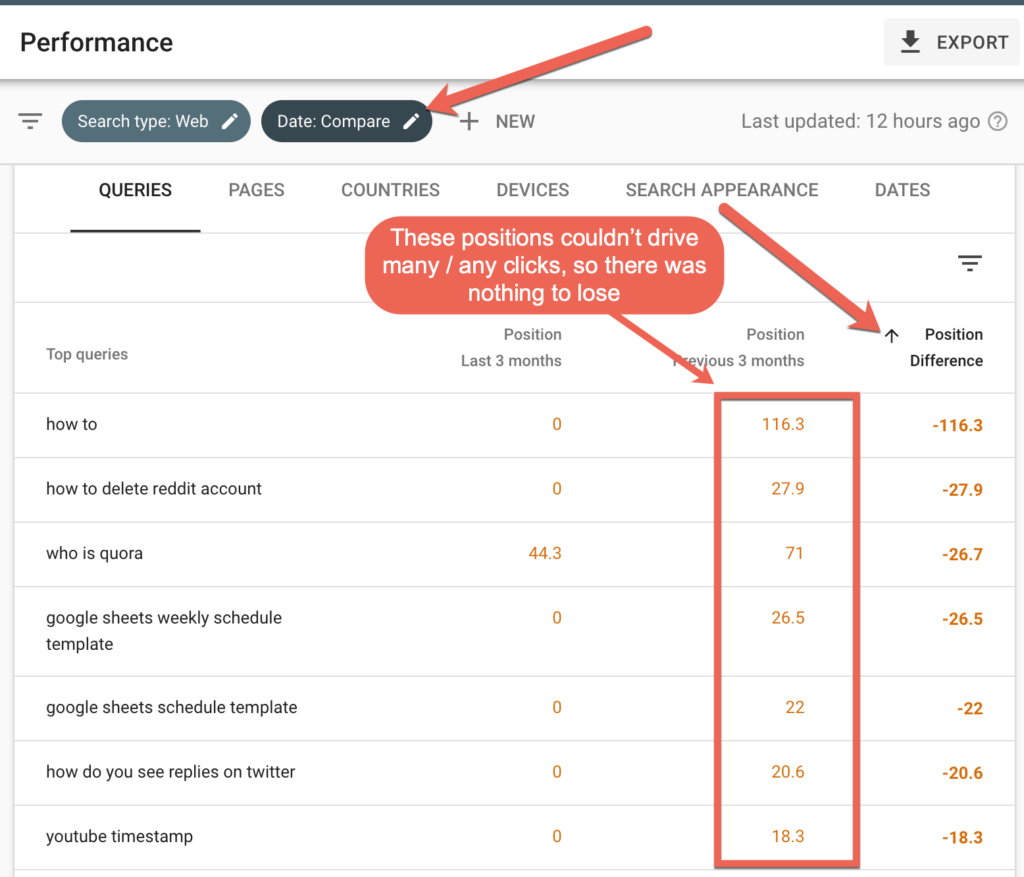Image resolution: width=1024 pixels, height=877 pixels.
Task: Open the filter list icon beside Search type
Action: click(31, 121)
